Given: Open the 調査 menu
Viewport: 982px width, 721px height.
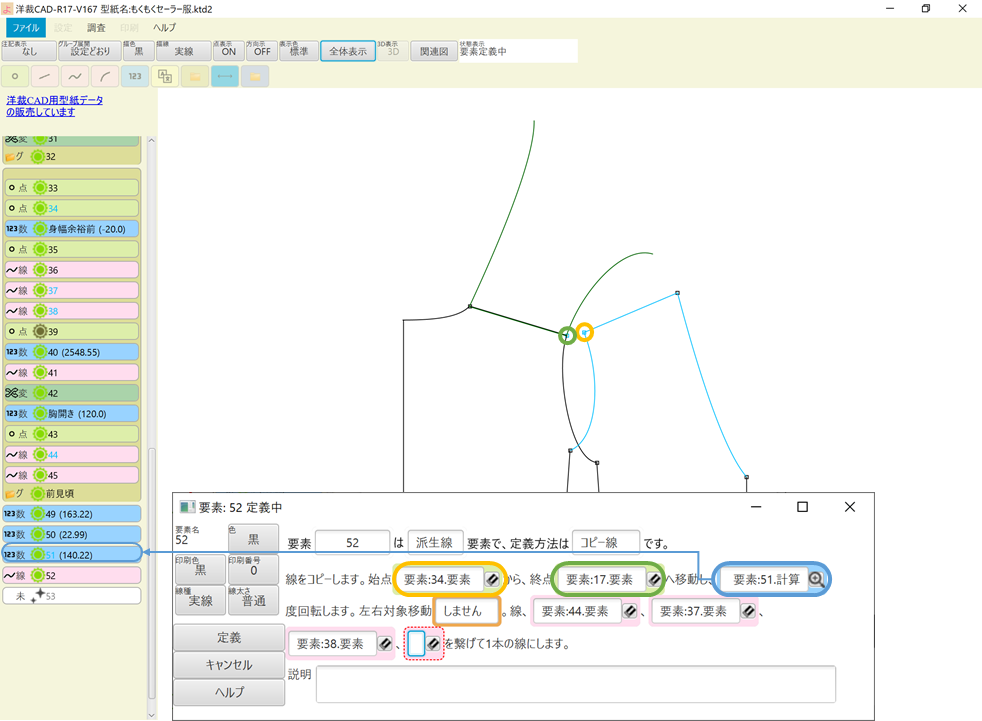Looking at the screenshot, I should 96,27.
